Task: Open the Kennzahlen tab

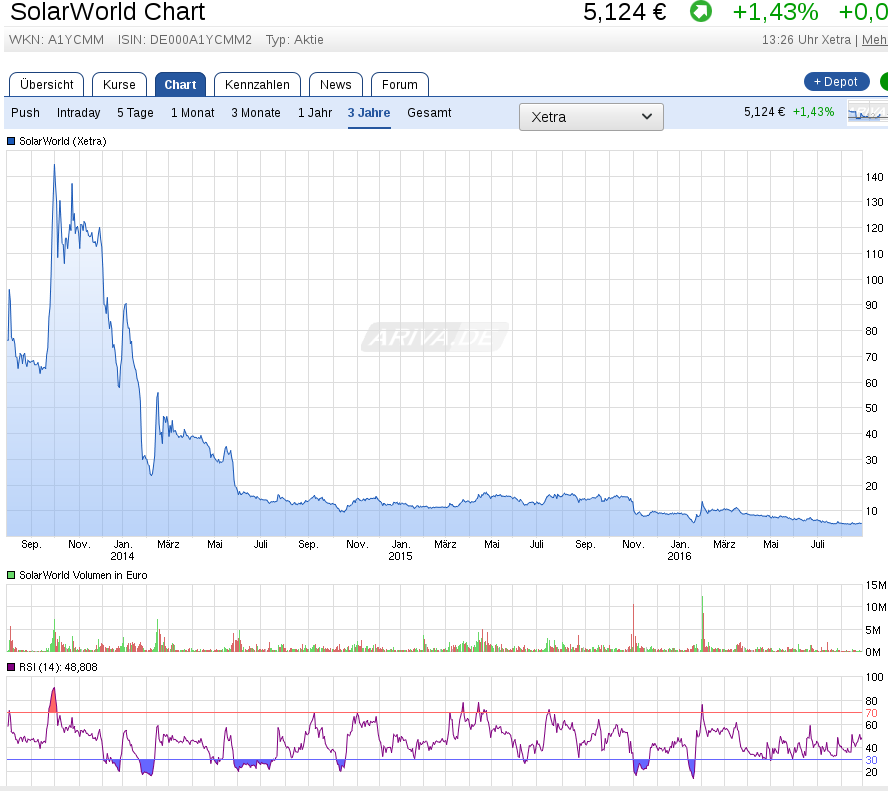Action: pyautogui.click(x=257, y=85)
